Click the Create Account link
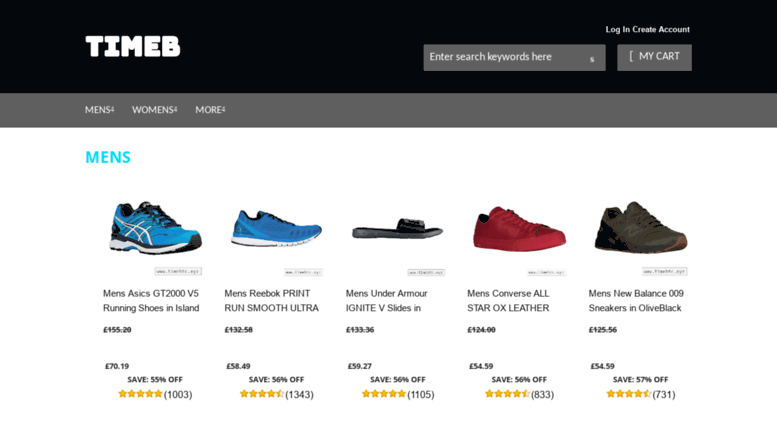This screenshot has width=777, height=423. (x=661, y=29)
